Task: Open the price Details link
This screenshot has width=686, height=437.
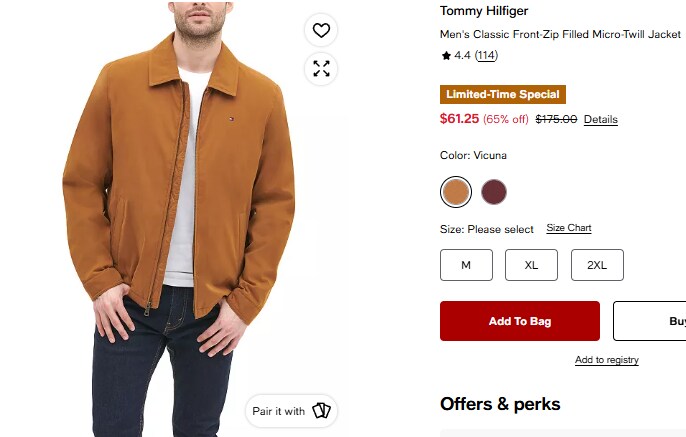Action: (601, 119)
